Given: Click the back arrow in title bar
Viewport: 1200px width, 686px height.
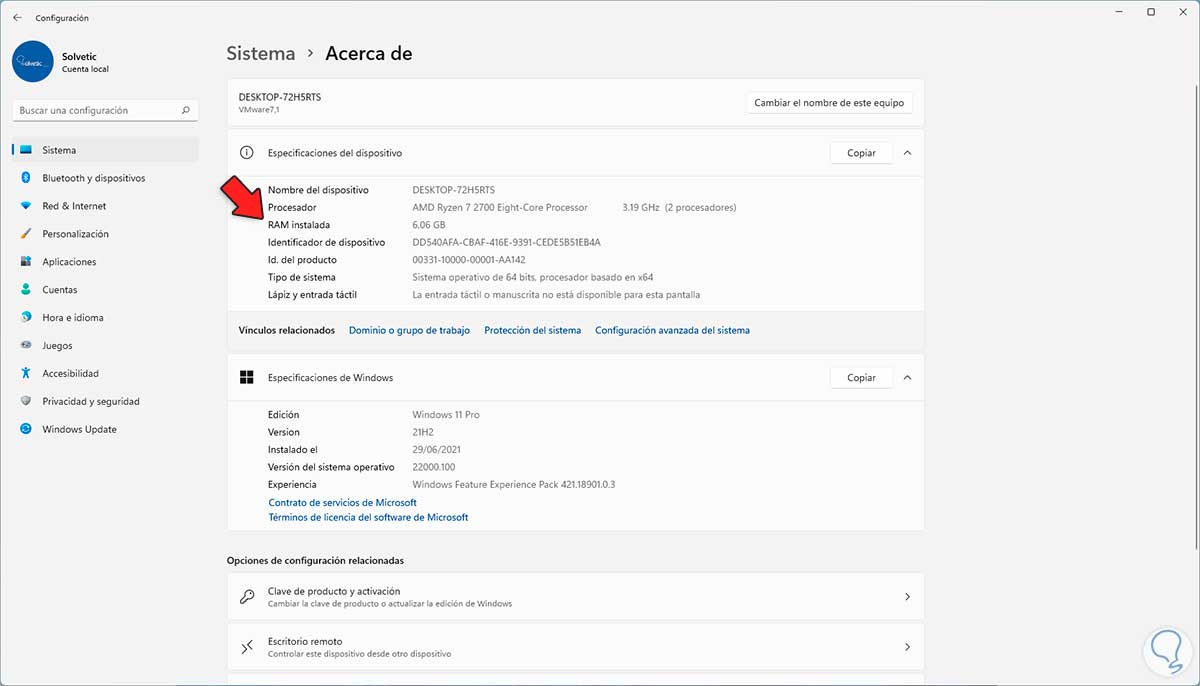Looking at the screenshot, I should coord(17,18).
